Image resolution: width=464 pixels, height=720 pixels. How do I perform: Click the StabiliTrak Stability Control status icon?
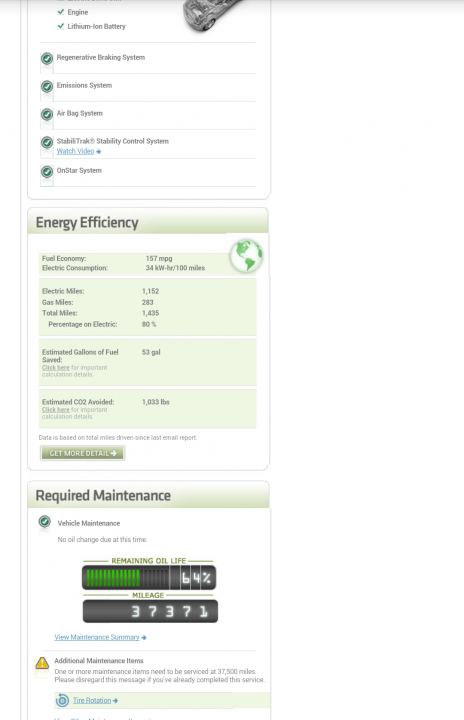click(46, 142)
